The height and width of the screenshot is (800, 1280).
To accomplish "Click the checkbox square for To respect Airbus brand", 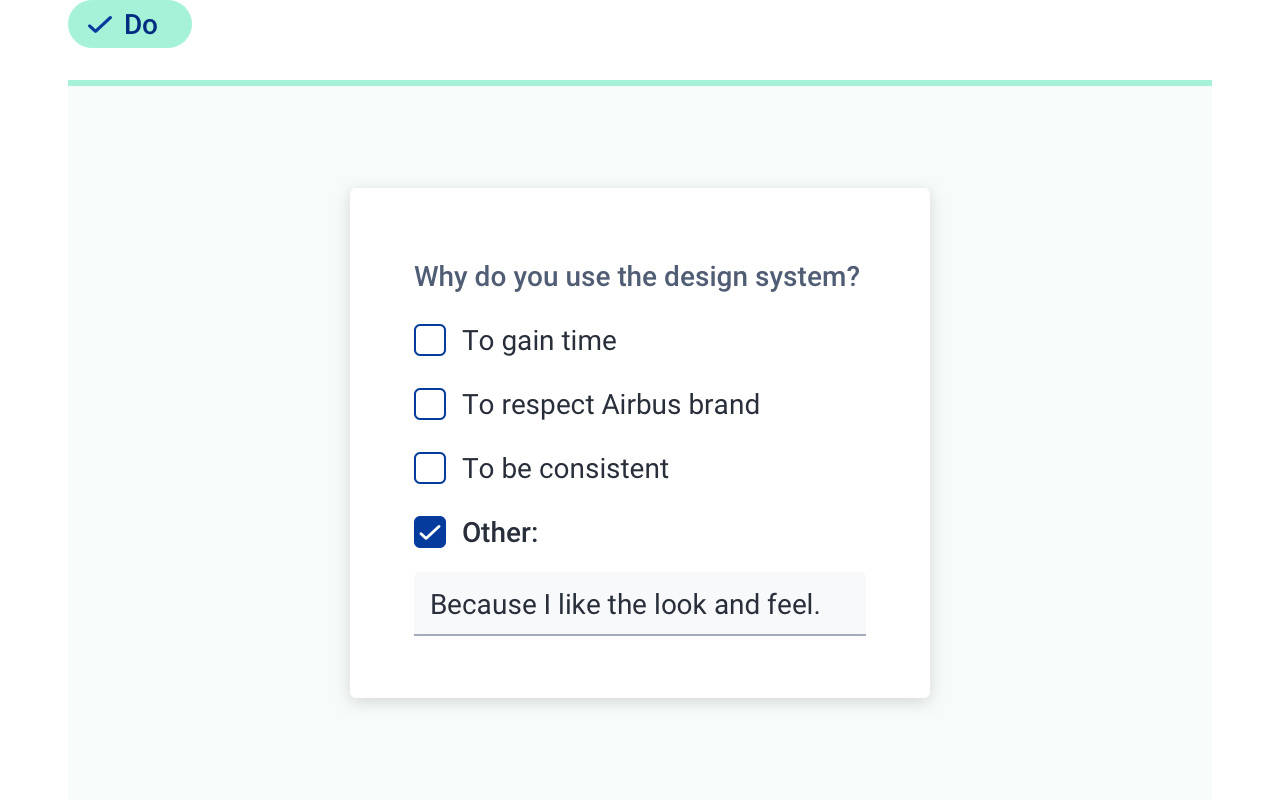I will click(430, 404).
